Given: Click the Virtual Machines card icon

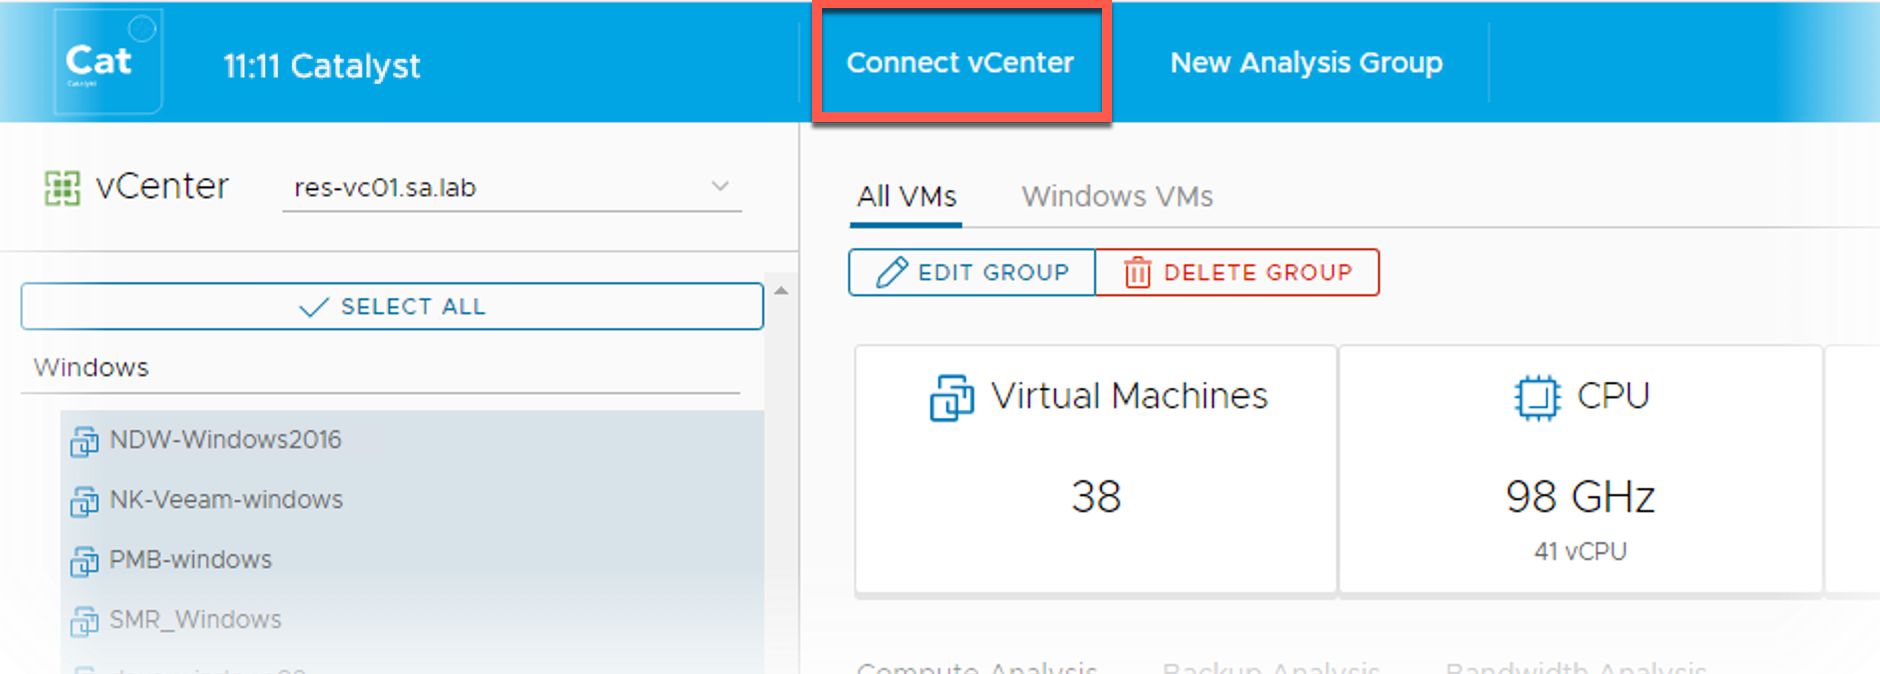Looking at the screenshot, I should [x=951, y=397].
